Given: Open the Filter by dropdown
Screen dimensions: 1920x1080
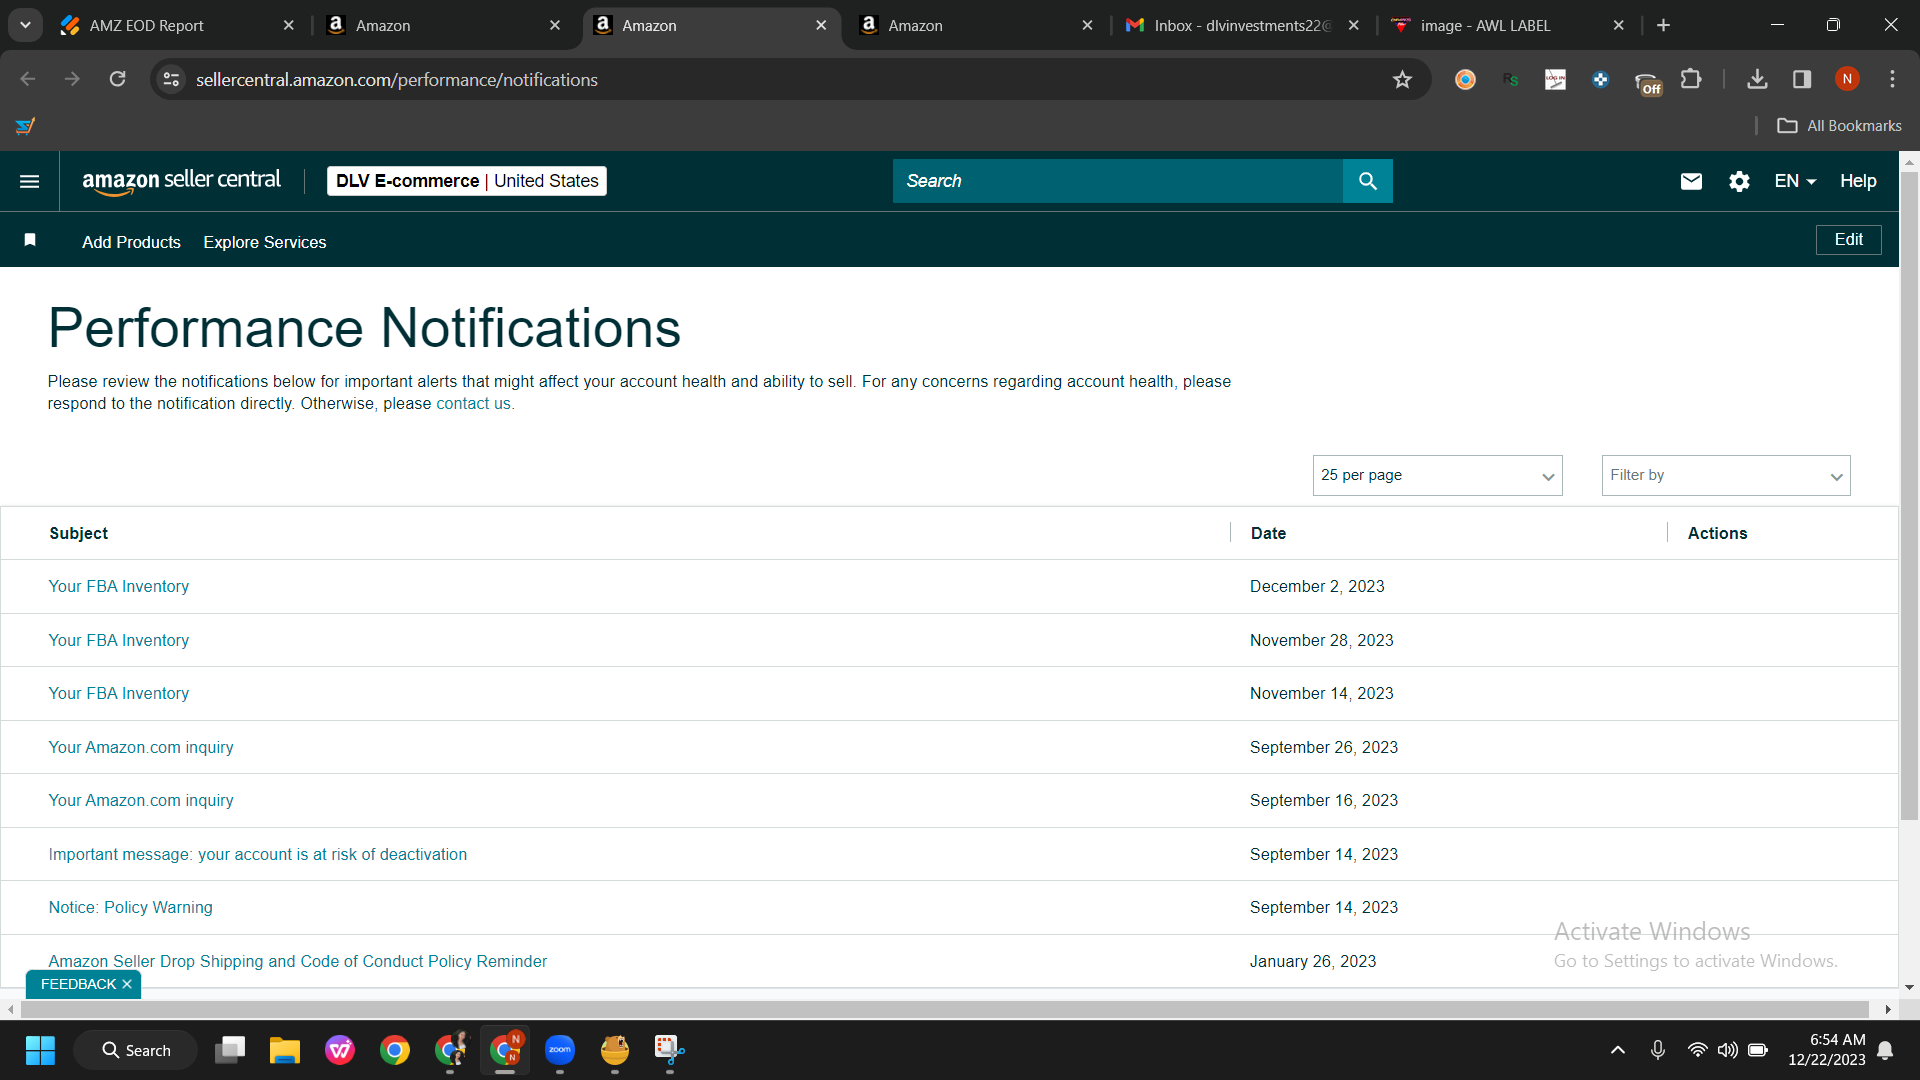Looking at the screenshot, I should (1726, 475).
